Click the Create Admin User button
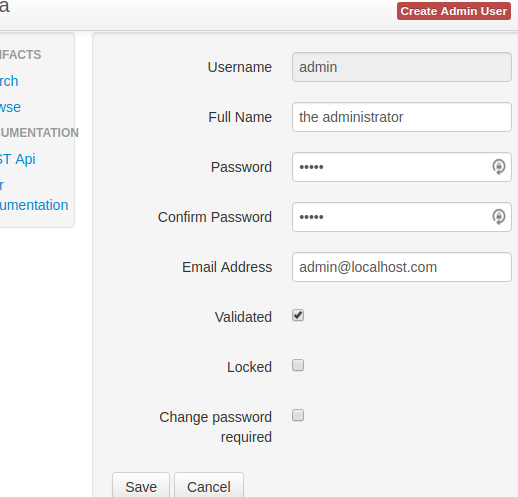Screen dimensions: 518x497 click(454, 11)
